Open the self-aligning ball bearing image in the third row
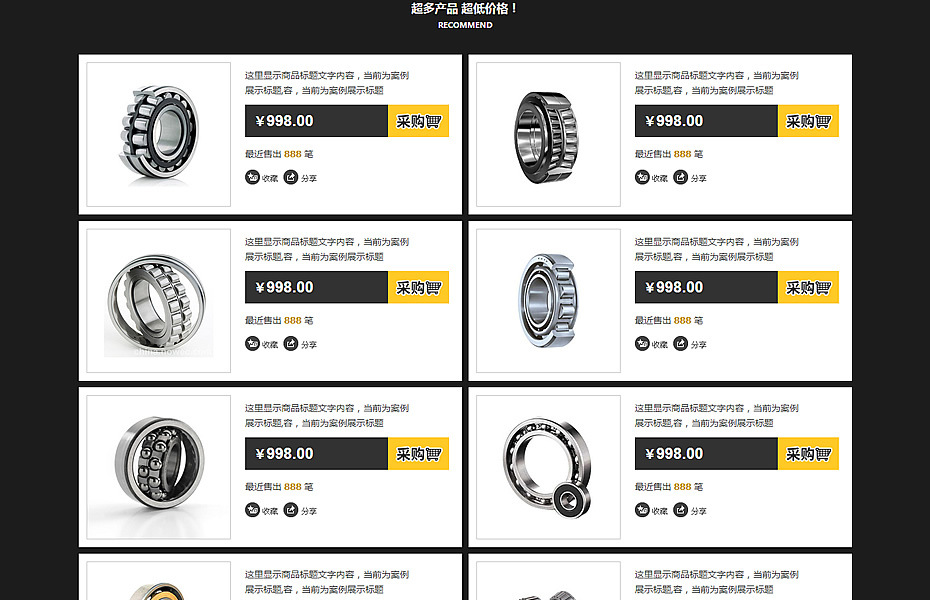This screenshot has height=600, width=930. [158, 467]
